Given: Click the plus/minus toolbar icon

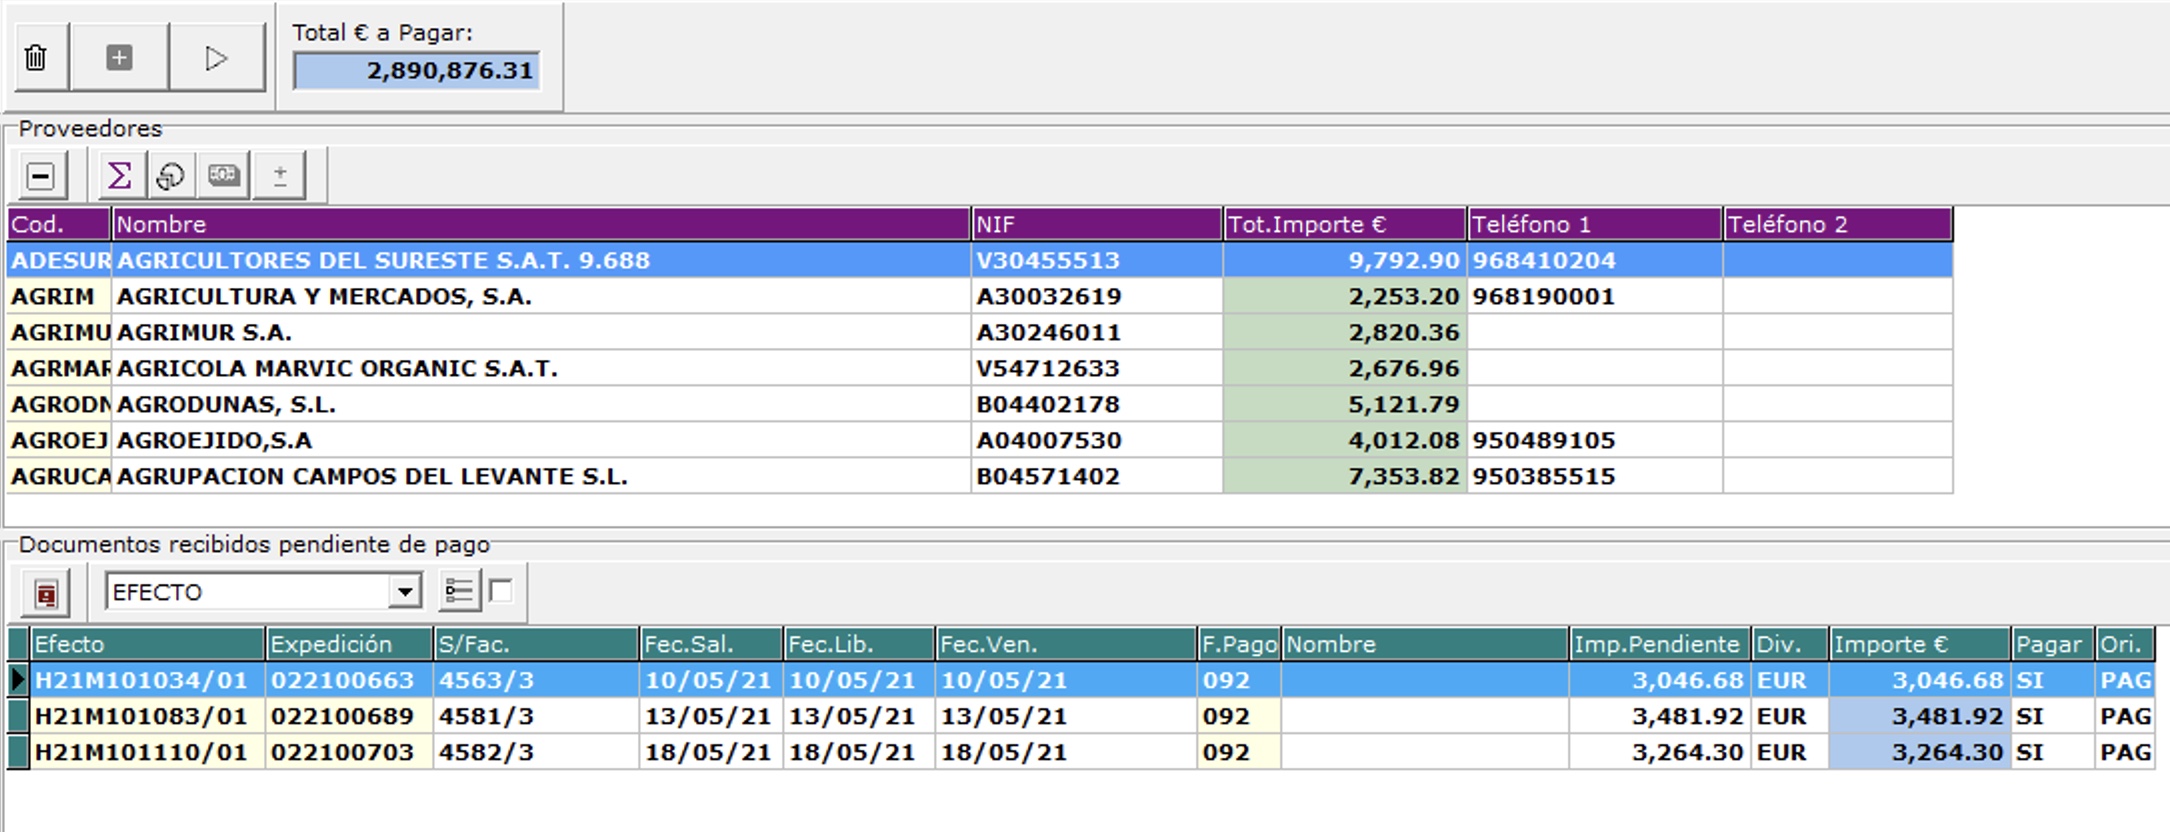Looking at the screenshot, I should (280, 177).
